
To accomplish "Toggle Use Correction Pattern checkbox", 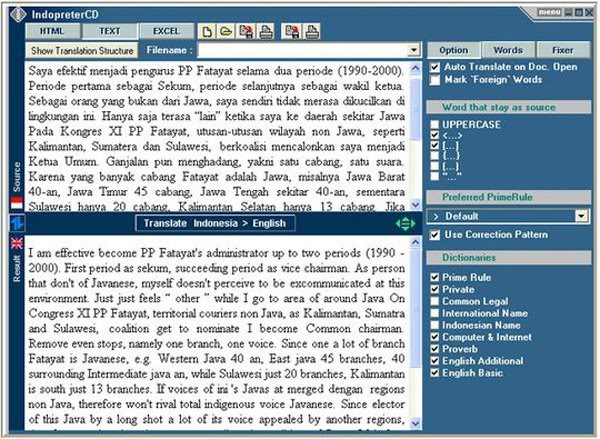I will pos(435,235).
